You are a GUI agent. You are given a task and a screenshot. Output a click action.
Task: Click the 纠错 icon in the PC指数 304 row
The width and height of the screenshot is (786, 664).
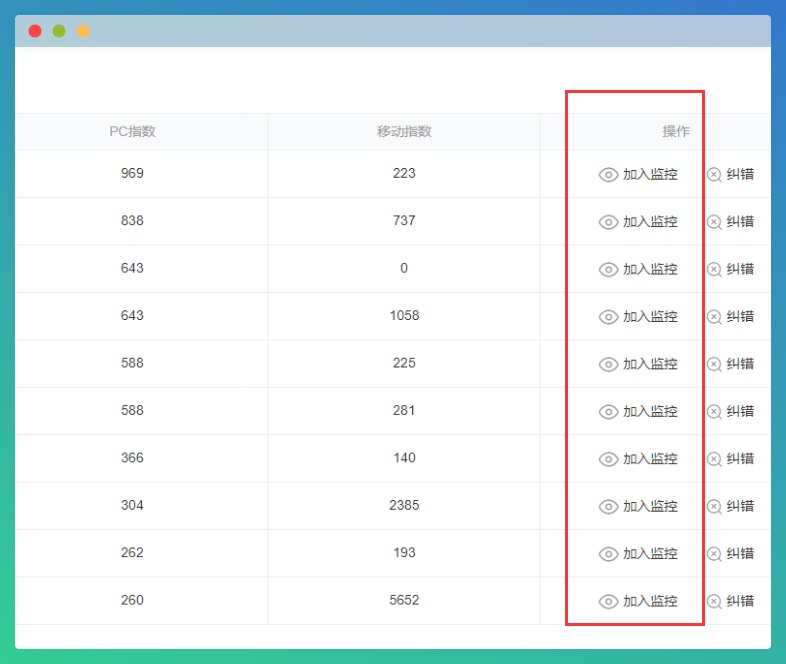(714, 507)
